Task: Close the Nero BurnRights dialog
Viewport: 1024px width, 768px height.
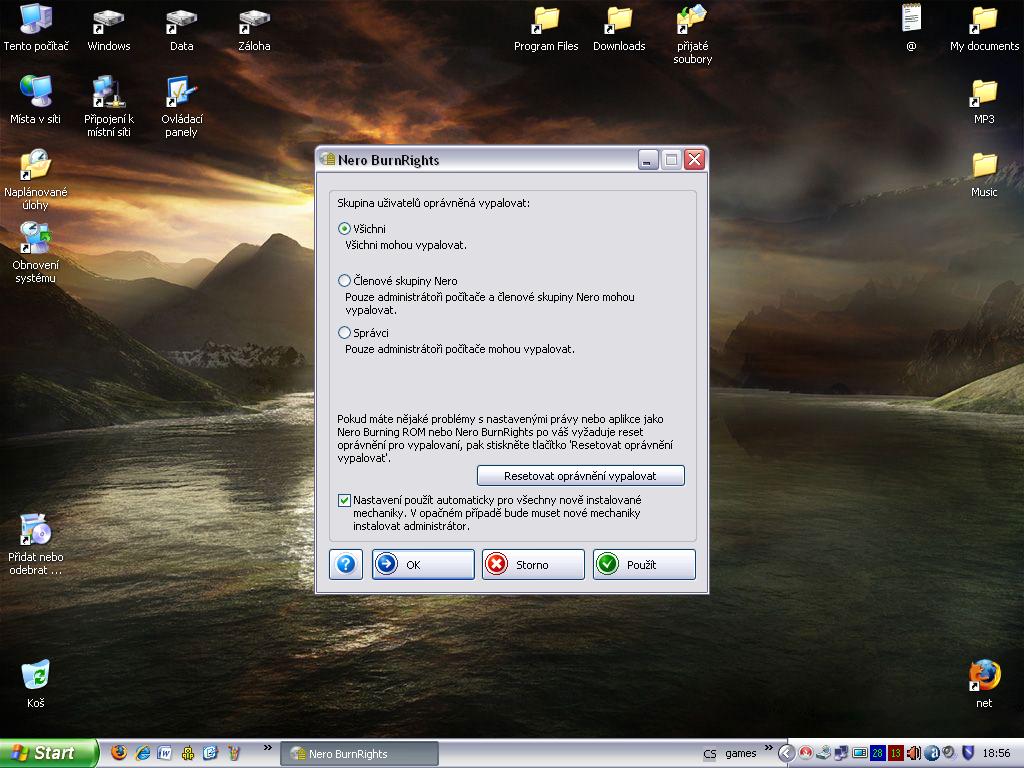Action: click(694, 160)
